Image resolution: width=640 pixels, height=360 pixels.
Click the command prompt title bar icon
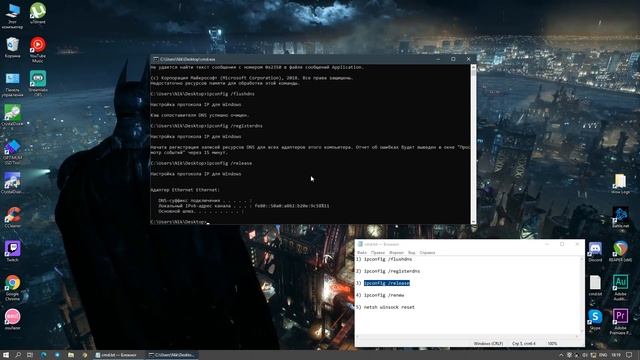[156, 59]
